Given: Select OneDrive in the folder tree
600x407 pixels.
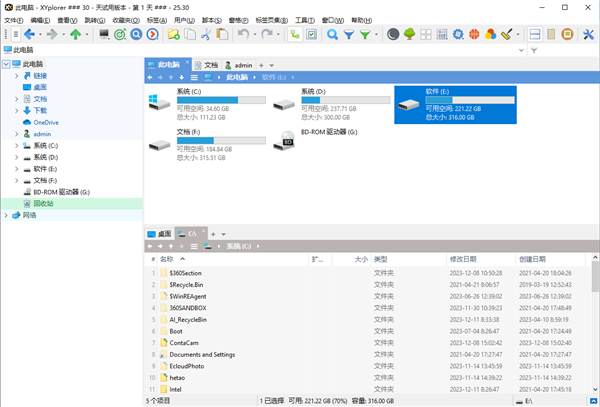Looking at the screenshot, I should 46,122.
